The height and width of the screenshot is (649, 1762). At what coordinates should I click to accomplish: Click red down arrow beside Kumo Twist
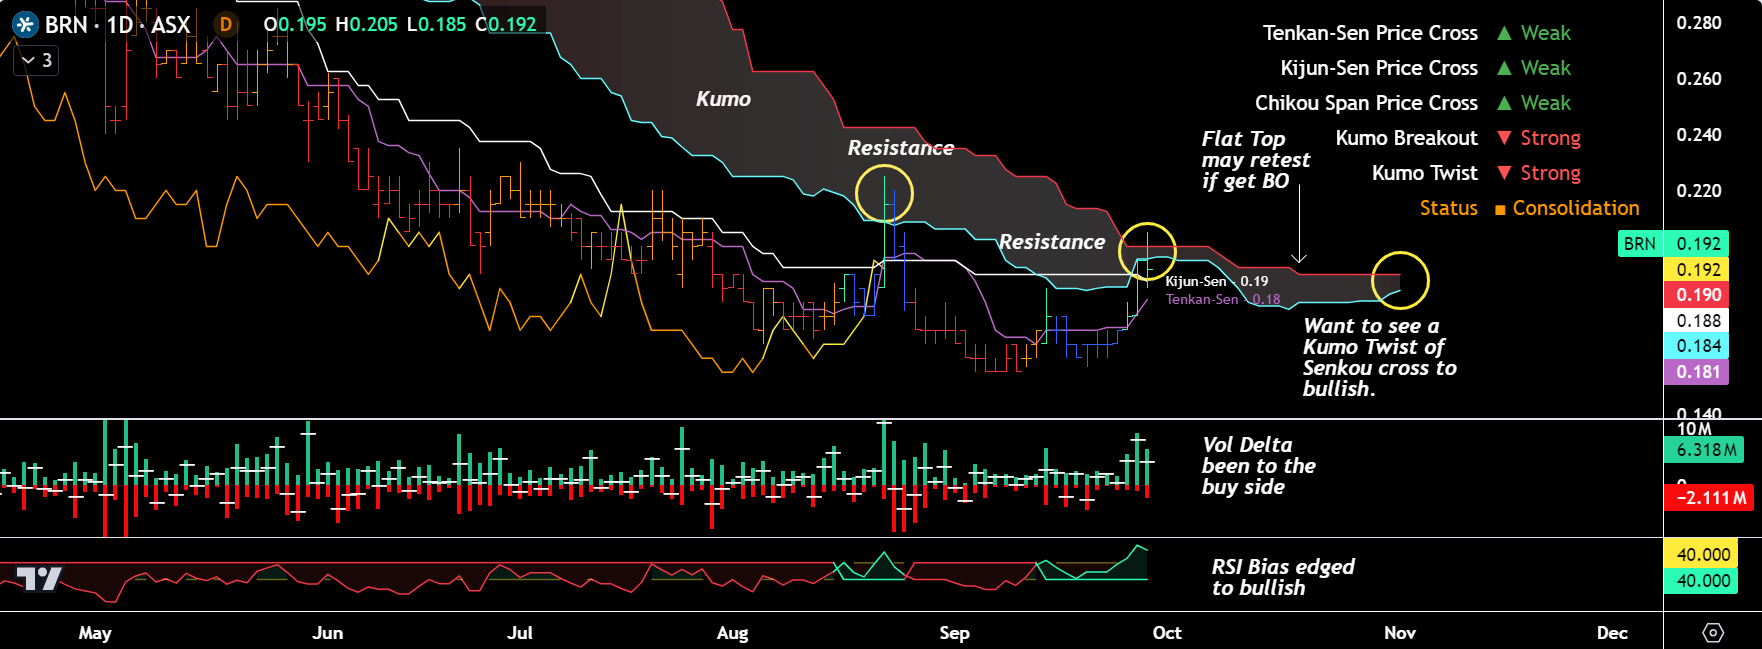[x=1504, y=173]
